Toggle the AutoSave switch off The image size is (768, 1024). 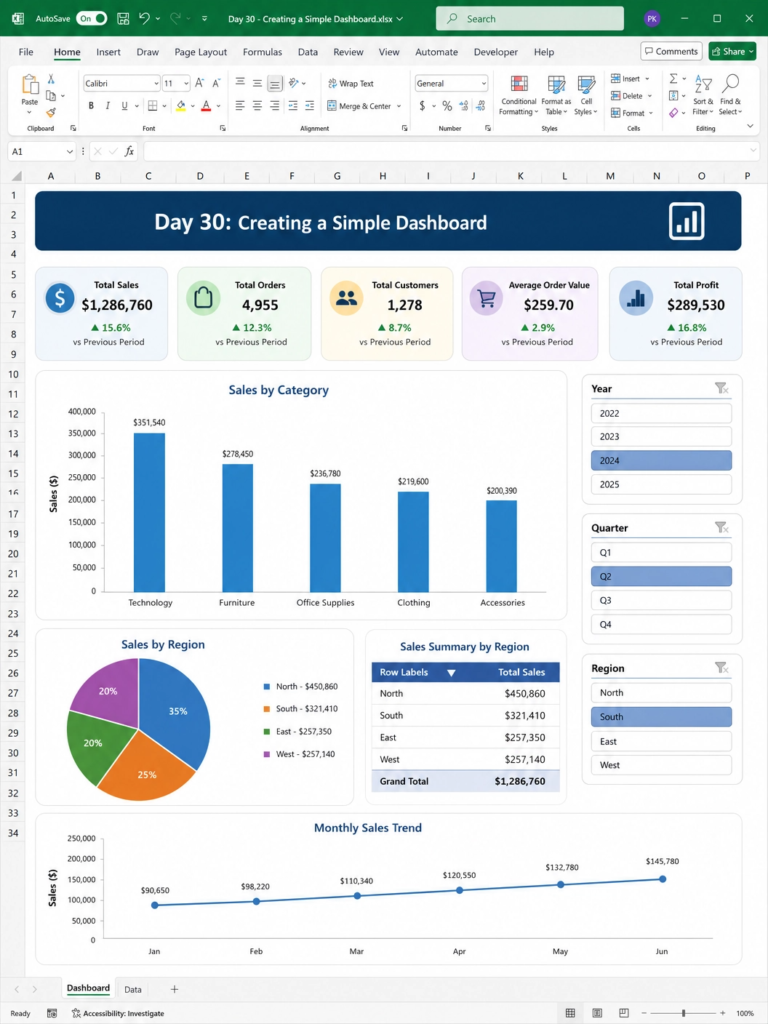click(91, 19)
